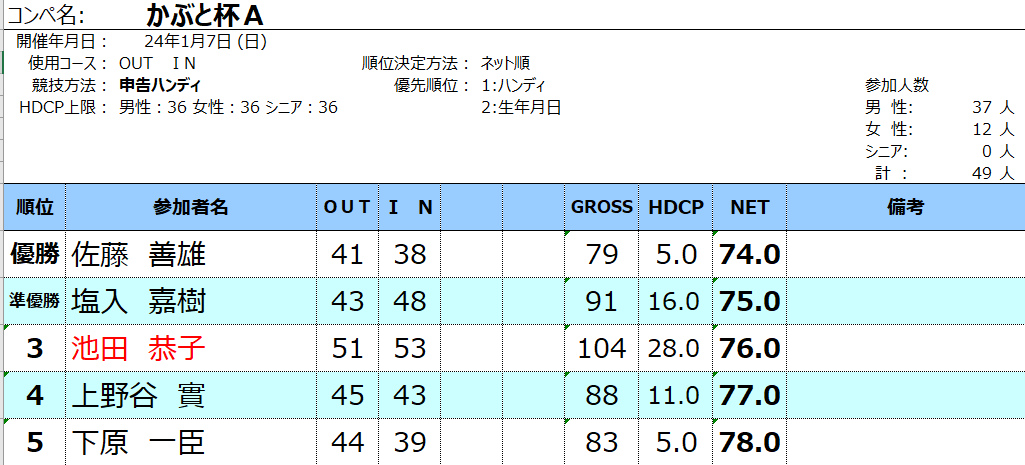The width and height of the screenshot is (1025, 465).
Task: Select the competition name cell かぶと杯A
Action: pos(205,16)
